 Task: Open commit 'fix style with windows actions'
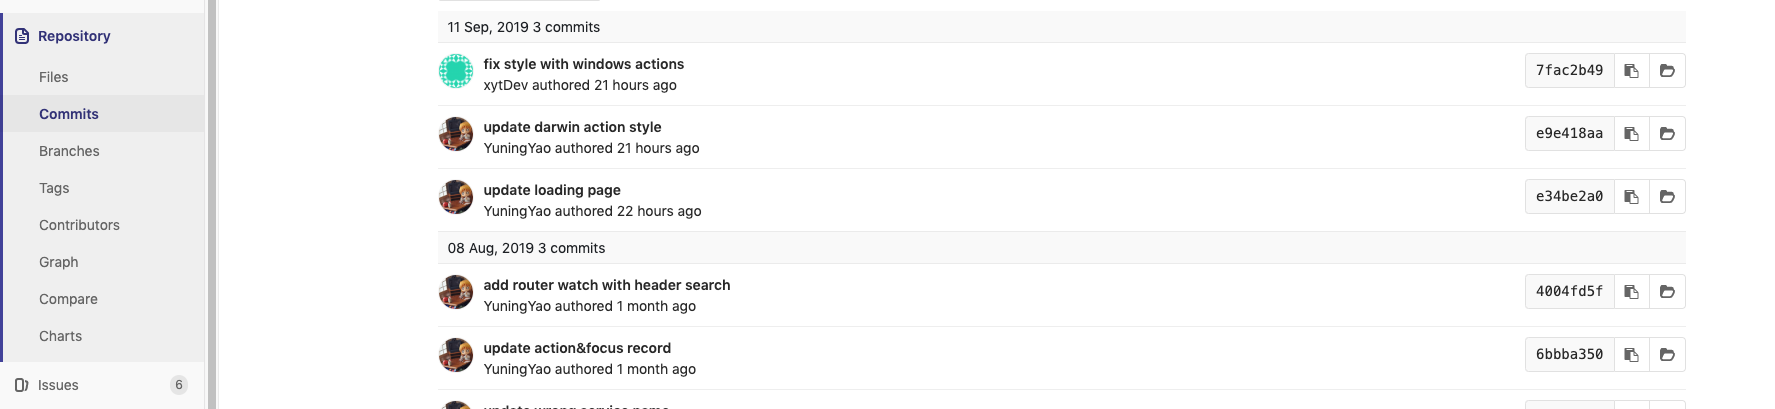(583, 64)
